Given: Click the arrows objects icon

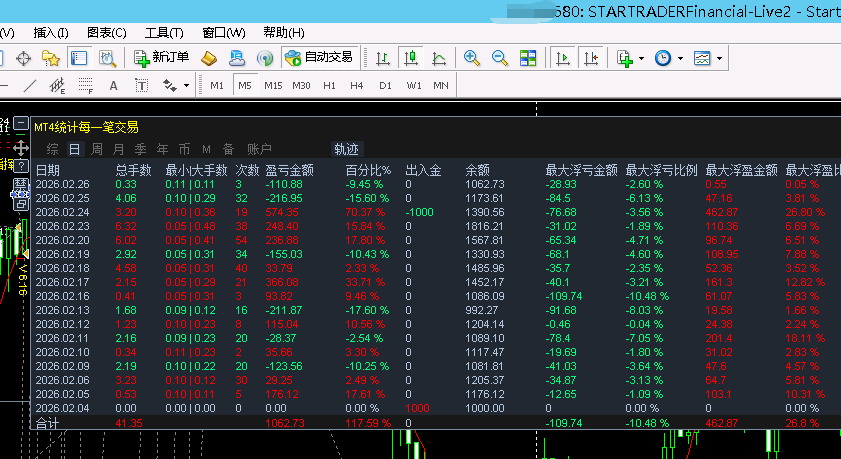Looking at the screenshot, I should pos(169,85).
